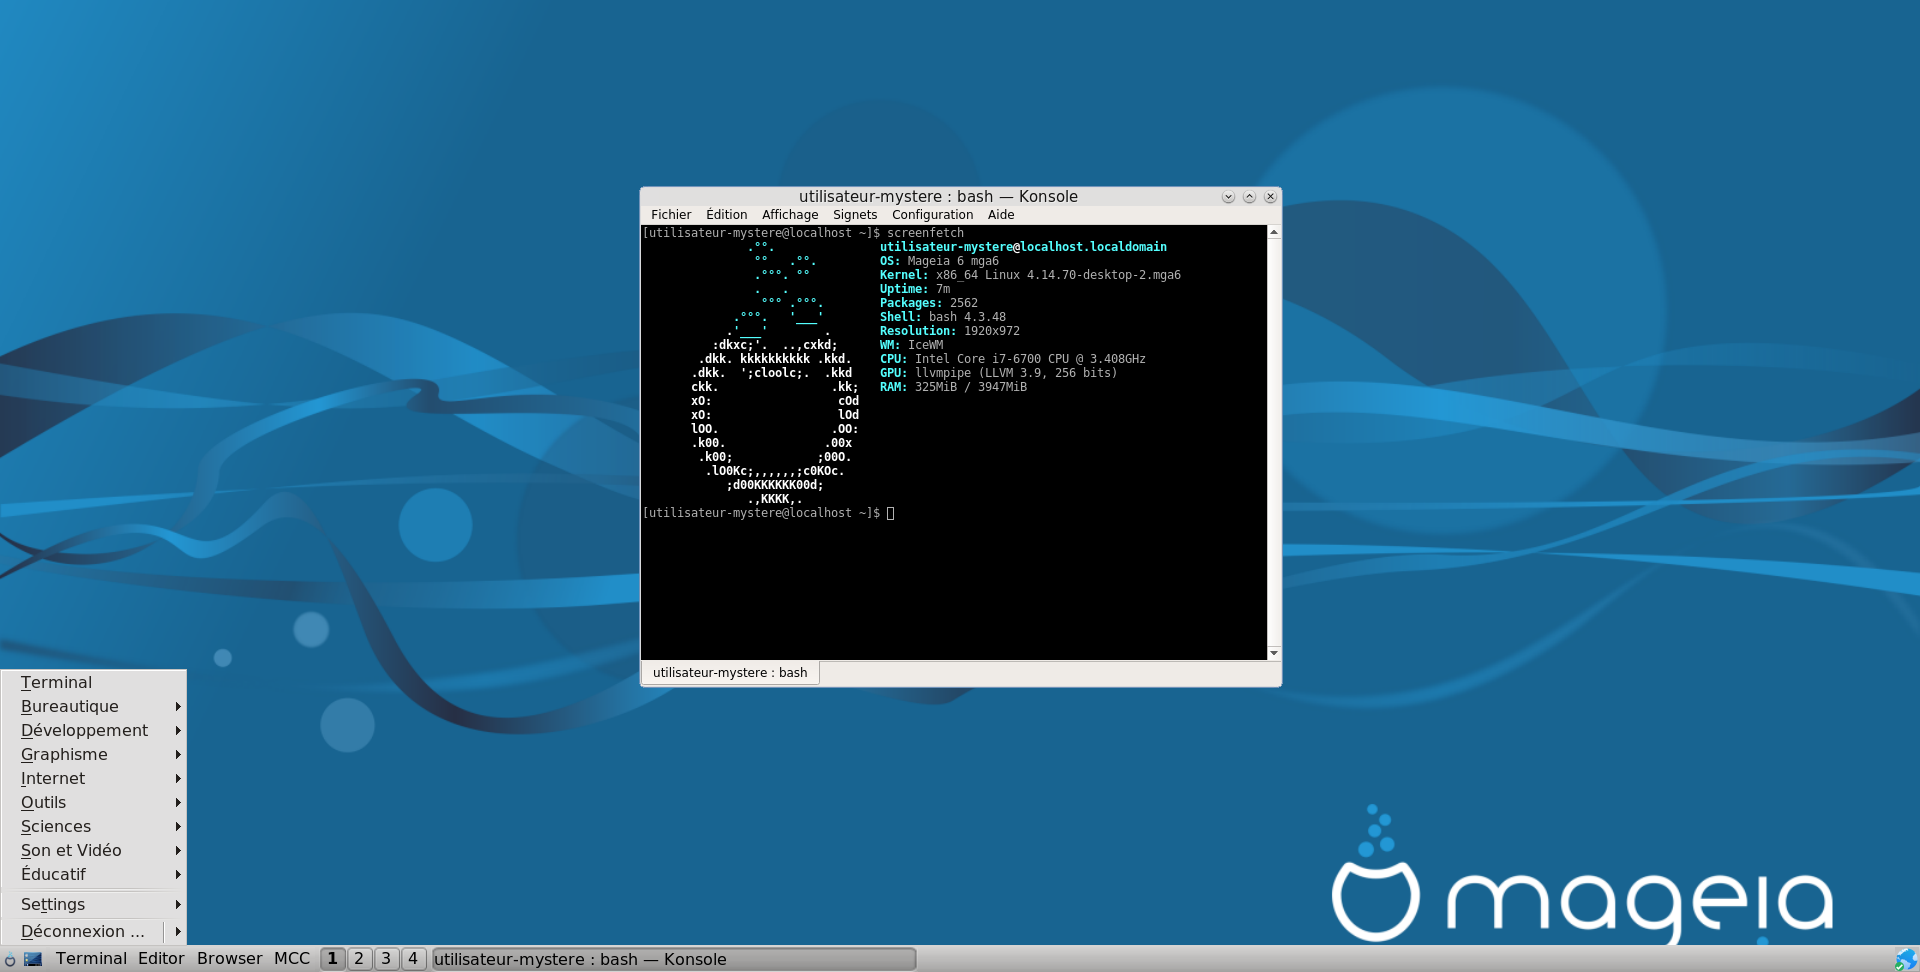Launch Editor from the taskbar

[x=161, y=959]
